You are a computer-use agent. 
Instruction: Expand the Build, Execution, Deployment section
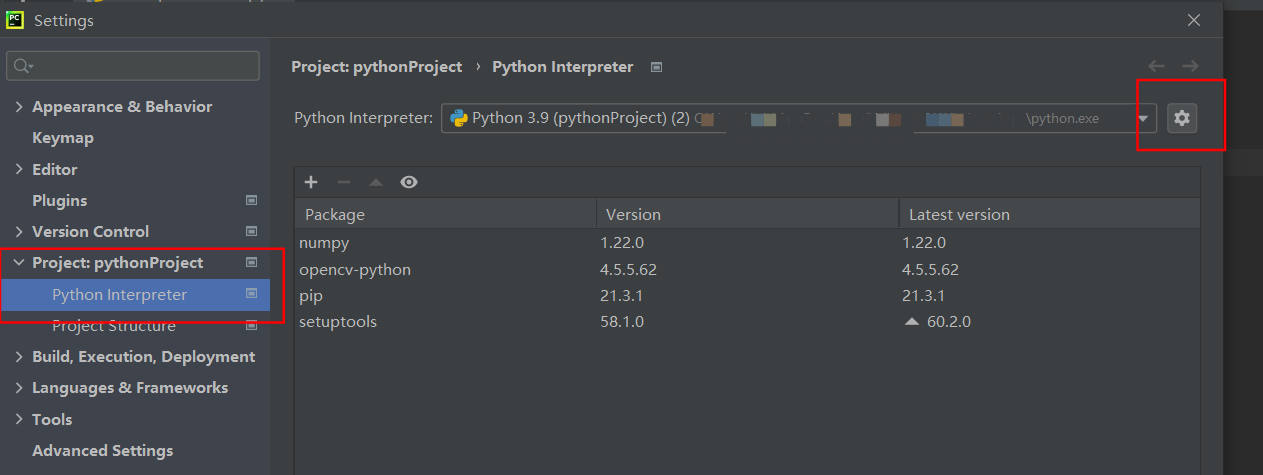pyautogui.click(x=19, y=357)
